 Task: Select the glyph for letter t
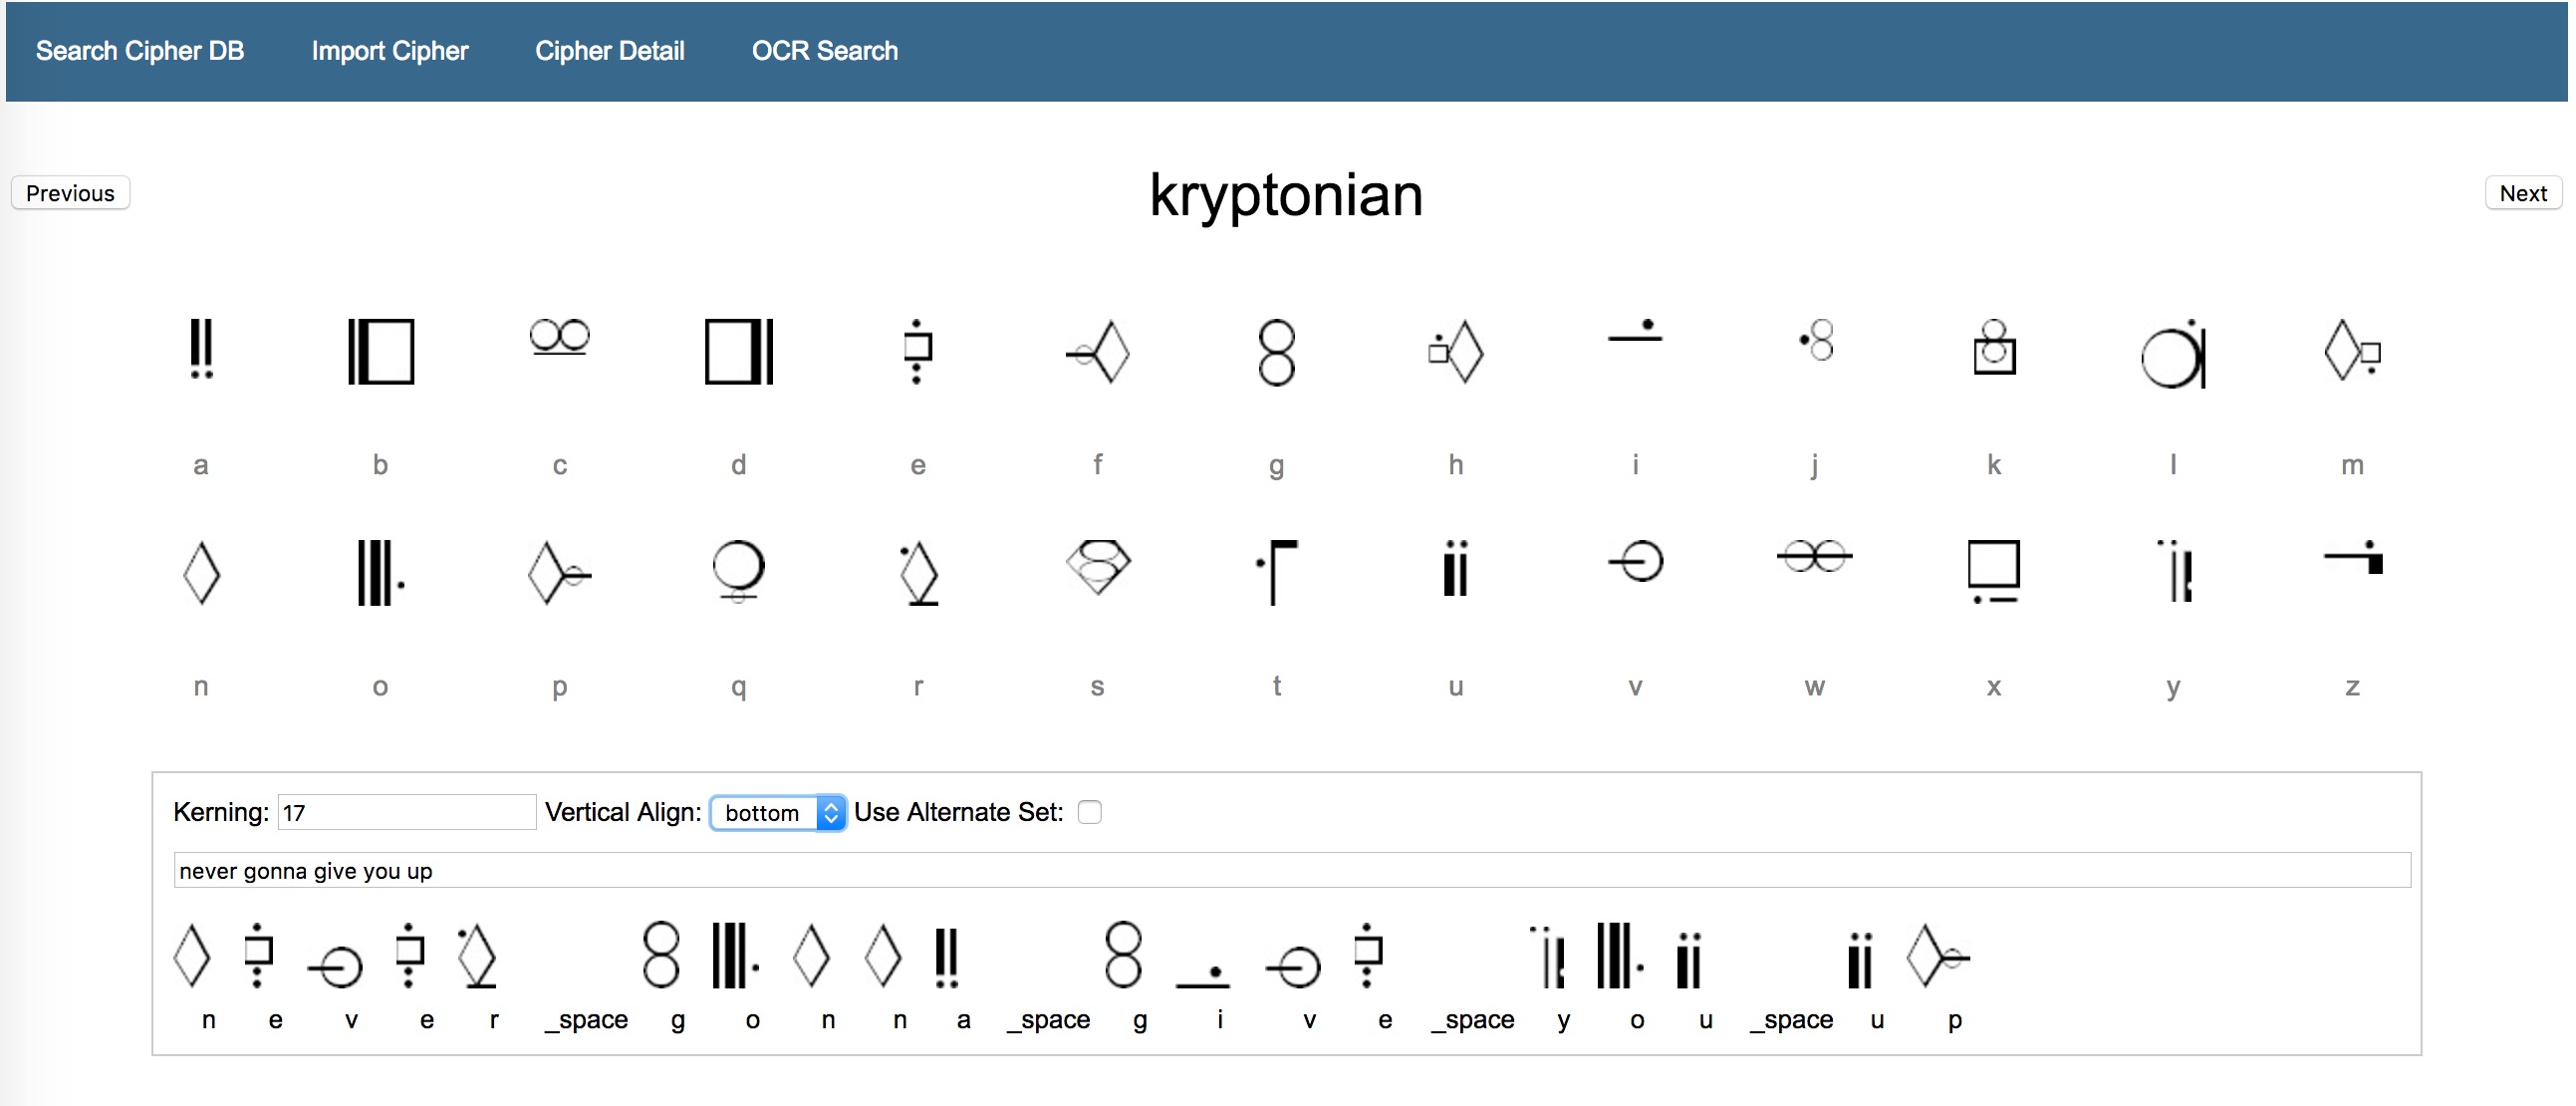click(x=1276, y=570)
